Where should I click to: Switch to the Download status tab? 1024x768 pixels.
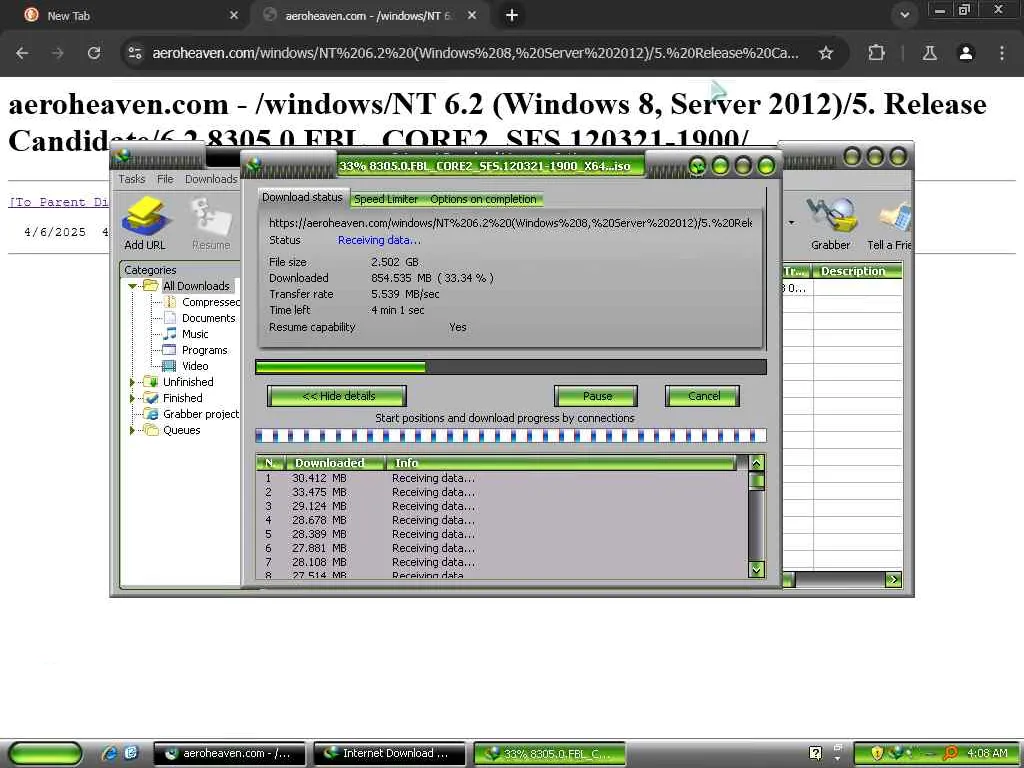click(x=302, y=197)
